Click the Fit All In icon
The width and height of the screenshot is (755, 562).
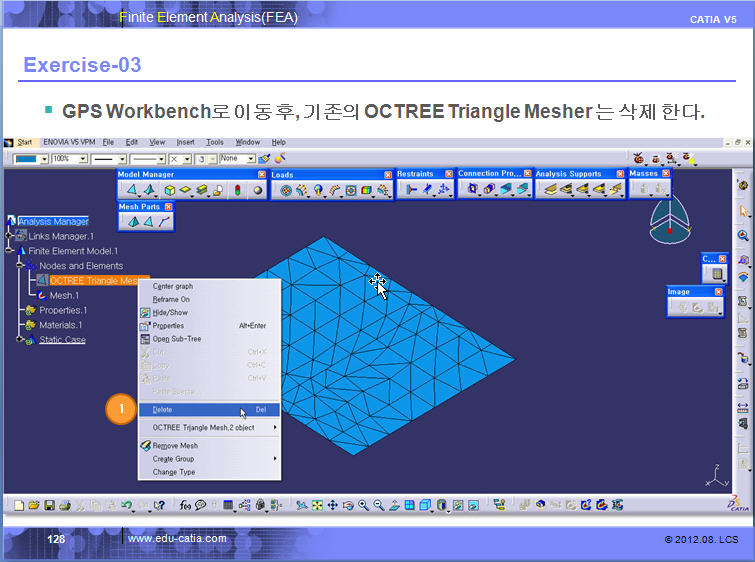click(x=317, y=505)
